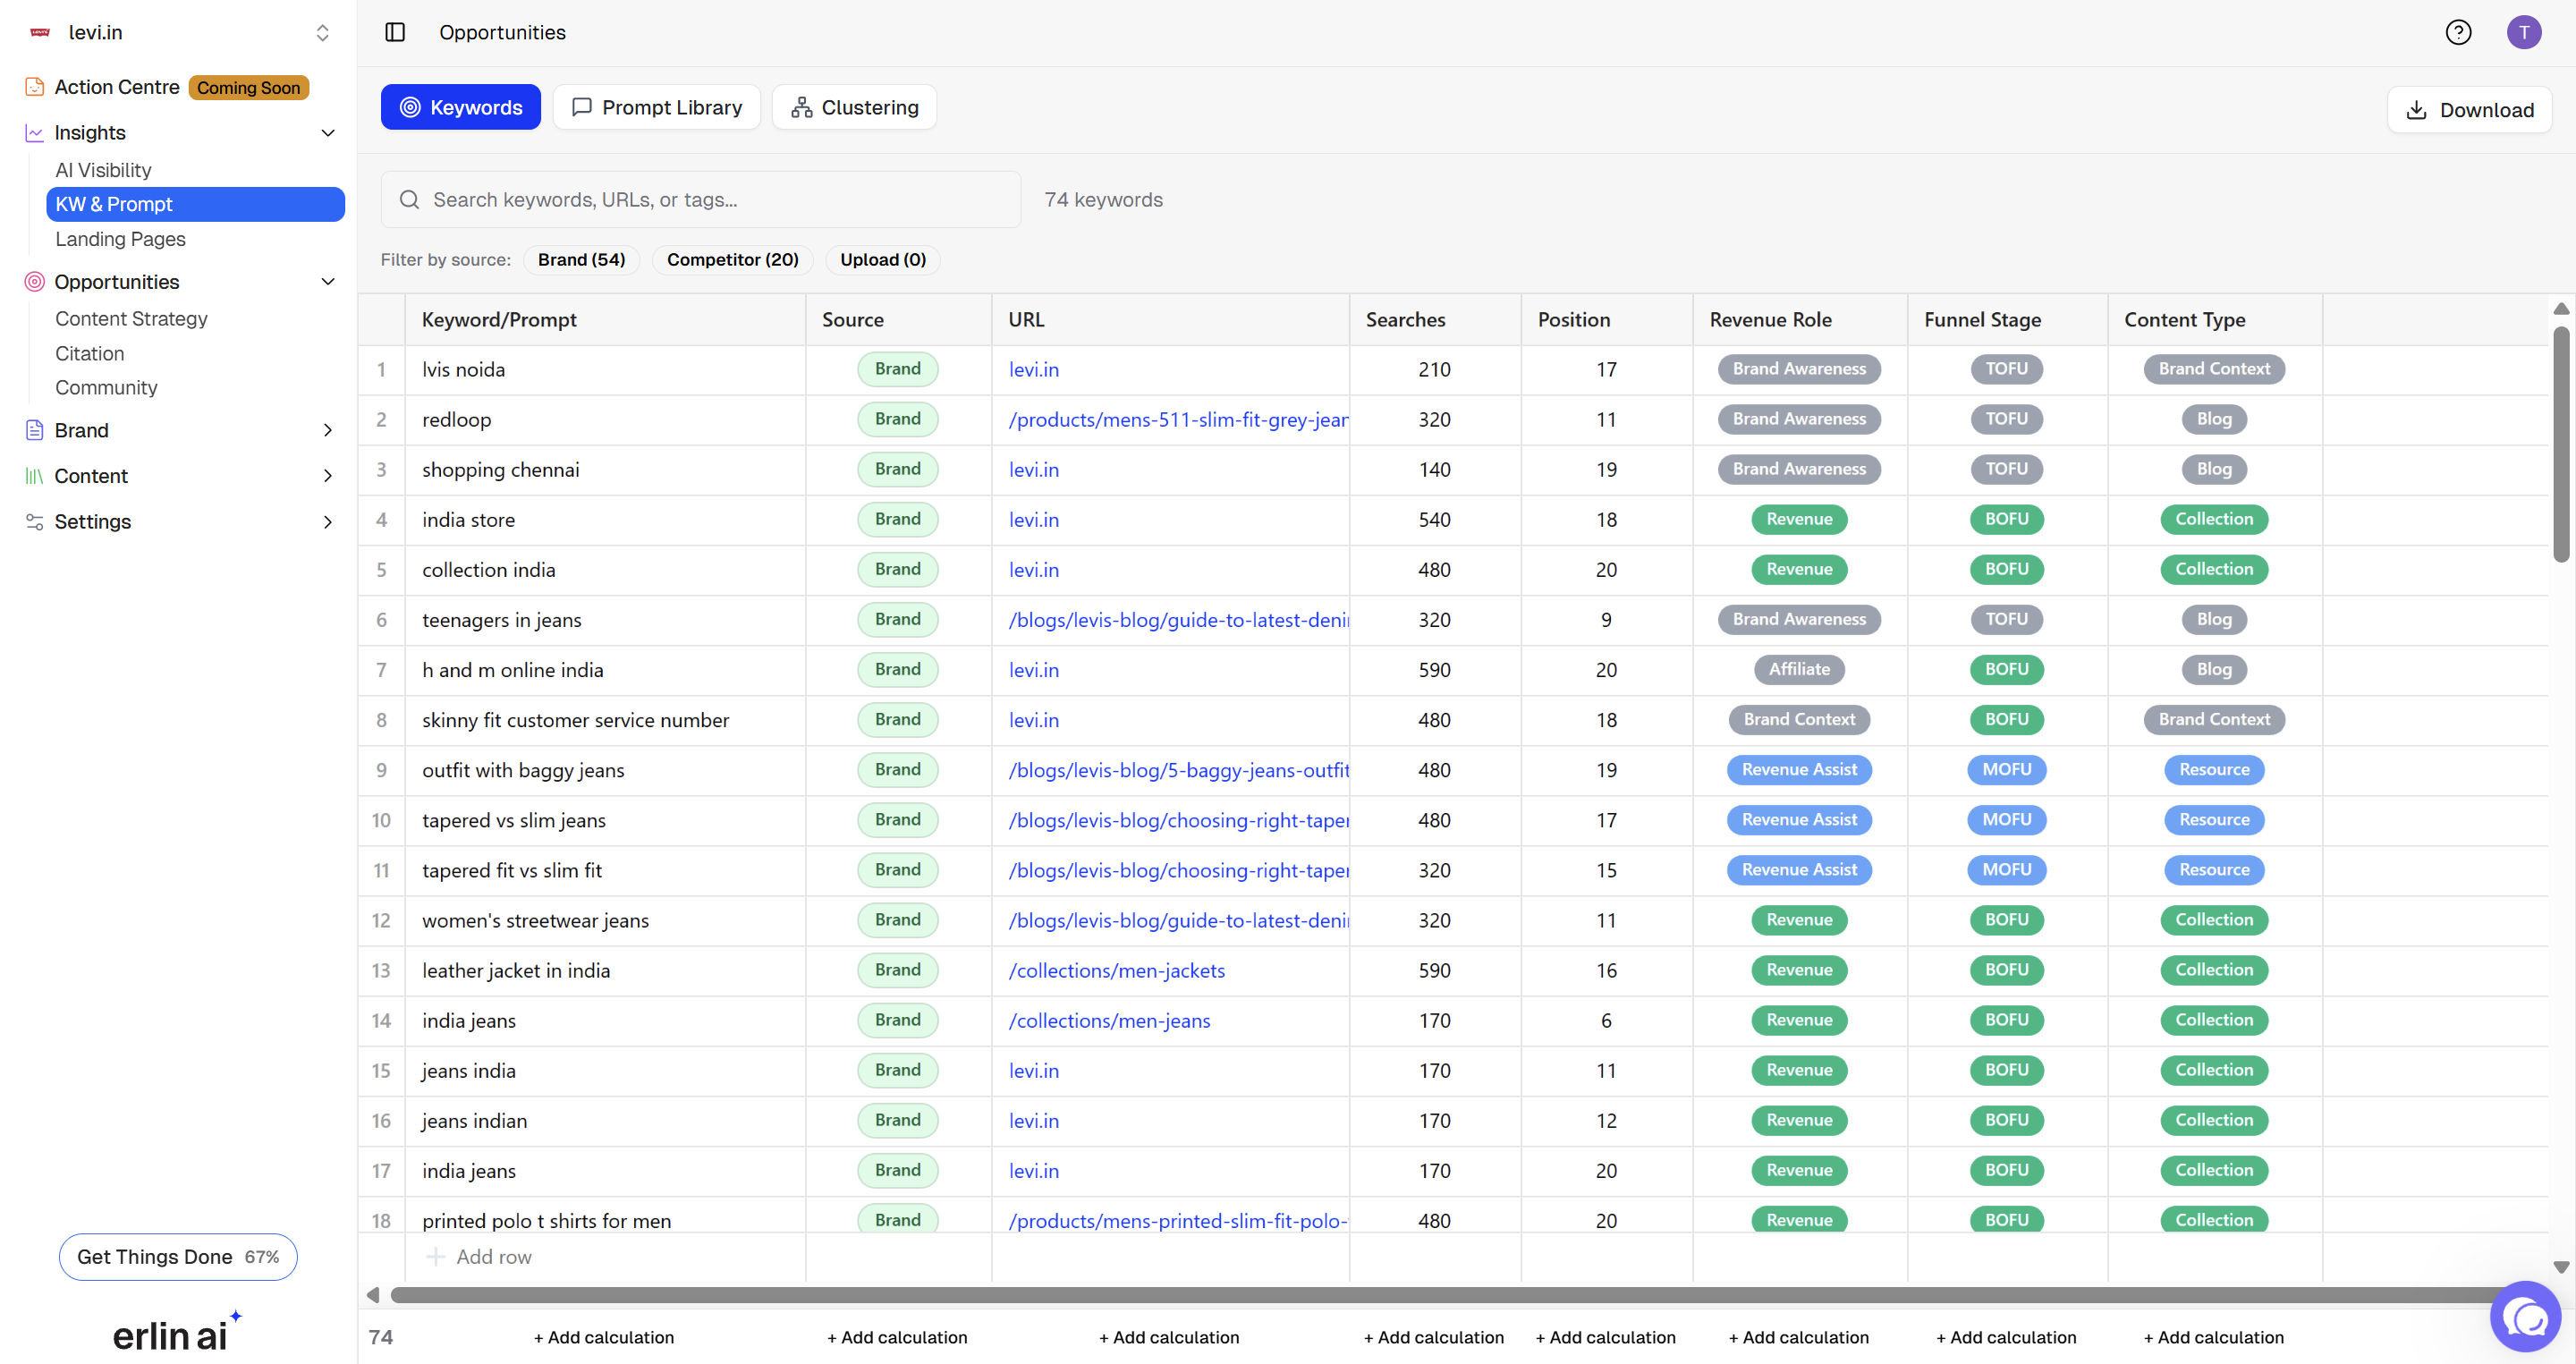Click the scroll-down arrow of the table
Image resolution: width=2576 pixels, height=1364 pixels.
pyautogui.click(x=2561, y=1267)
